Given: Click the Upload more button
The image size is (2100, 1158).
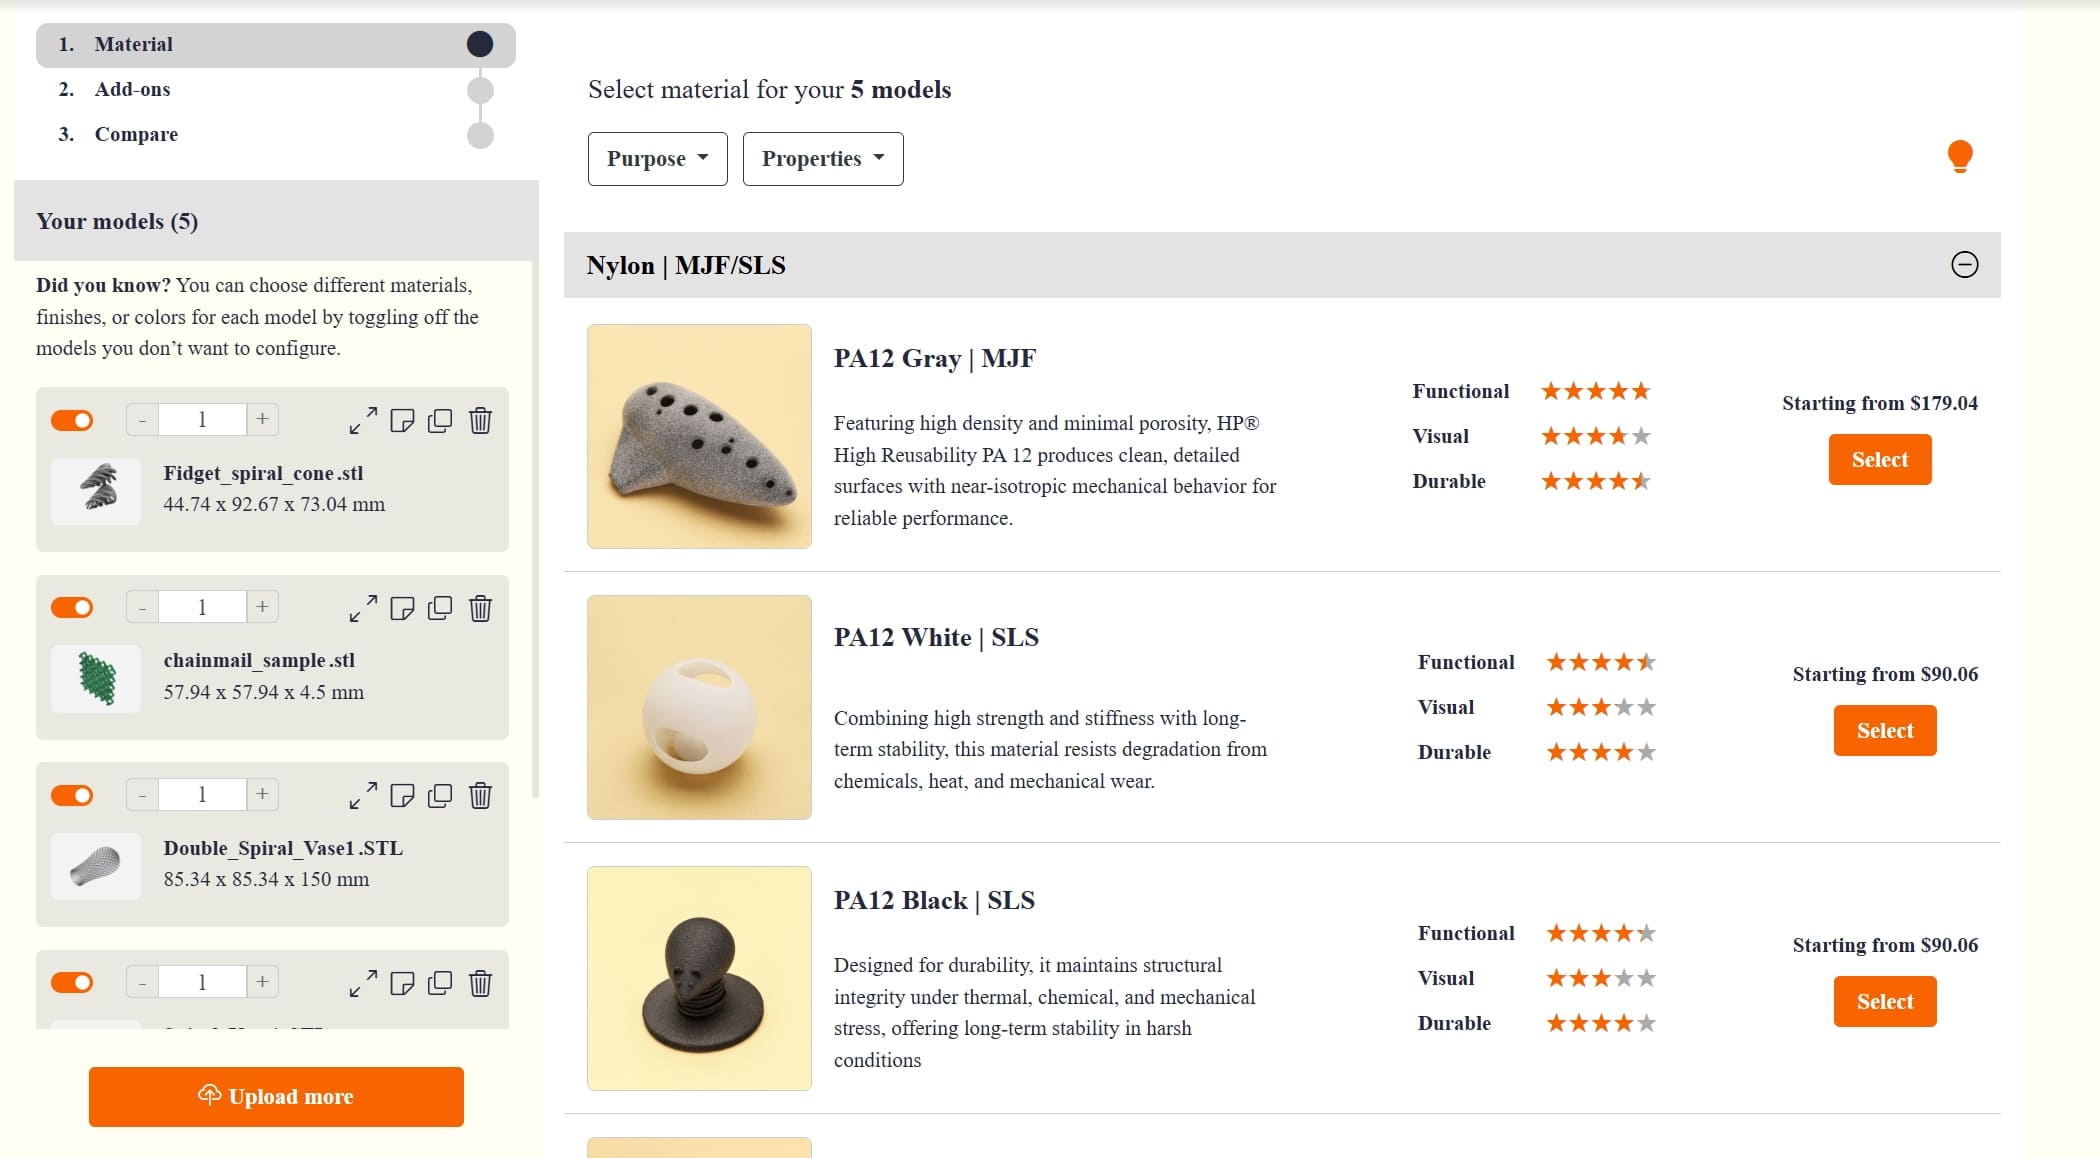Looking at the screenshot, I should [x=276, y=1096].
